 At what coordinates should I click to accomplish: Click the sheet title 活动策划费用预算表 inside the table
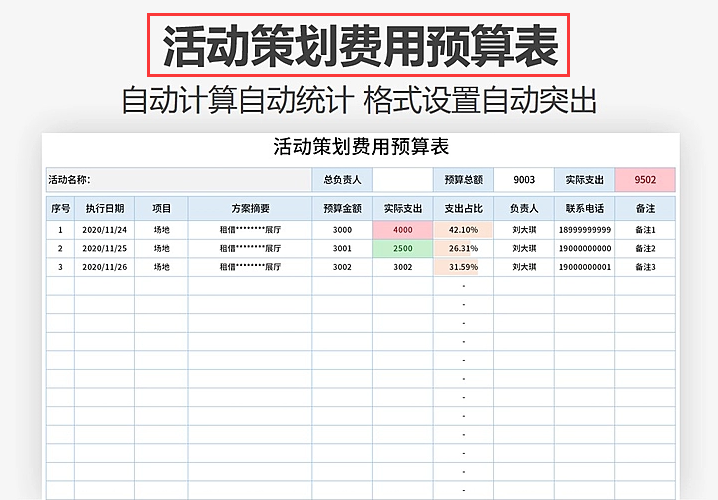[x=361, y=147]
